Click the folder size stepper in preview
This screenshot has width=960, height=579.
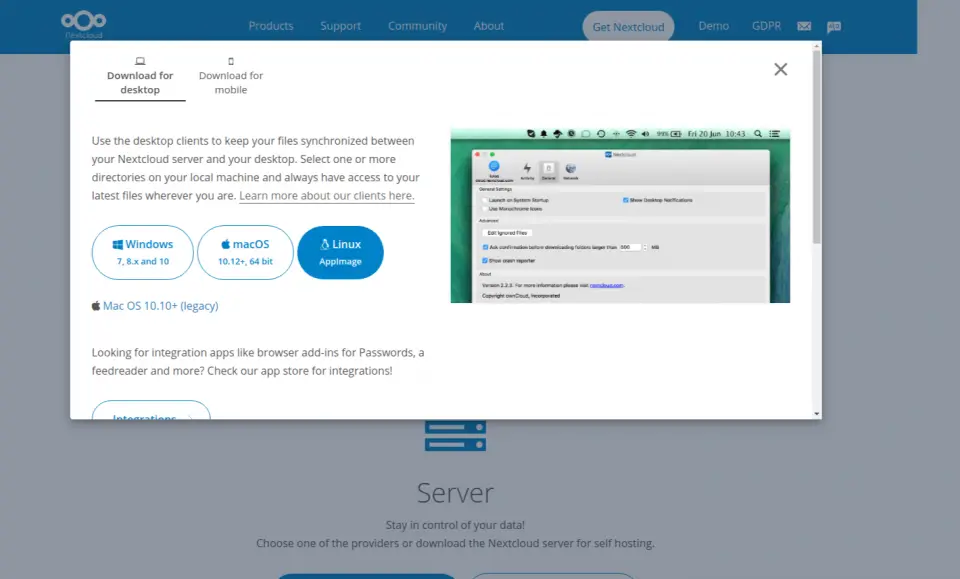645,246
